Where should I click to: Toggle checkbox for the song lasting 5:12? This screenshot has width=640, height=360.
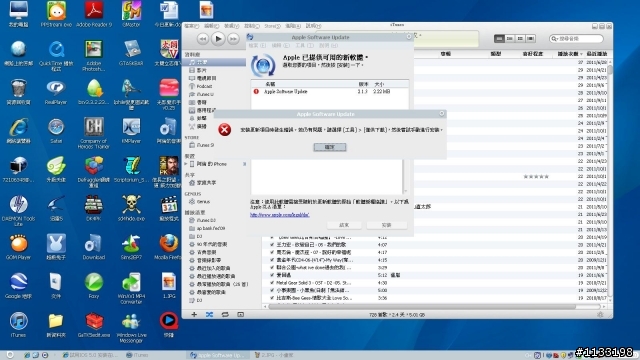click(272, 275)
